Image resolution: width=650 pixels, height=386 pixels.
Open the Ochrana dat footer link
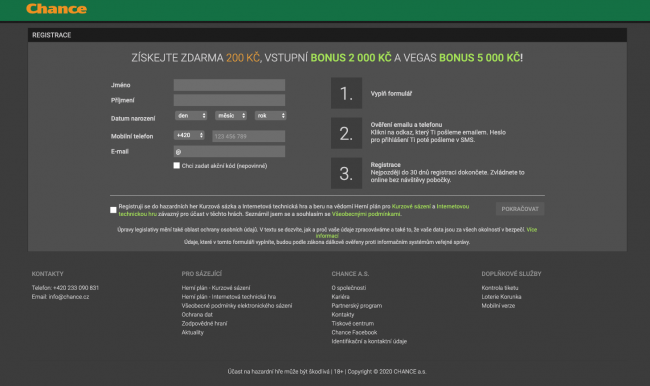pos(197,315)
